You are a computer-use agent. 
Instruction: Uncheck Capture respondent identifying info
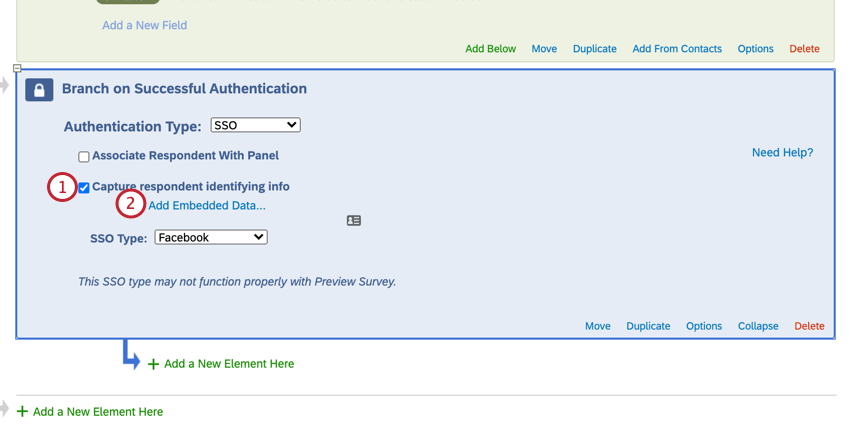[84, 187]
